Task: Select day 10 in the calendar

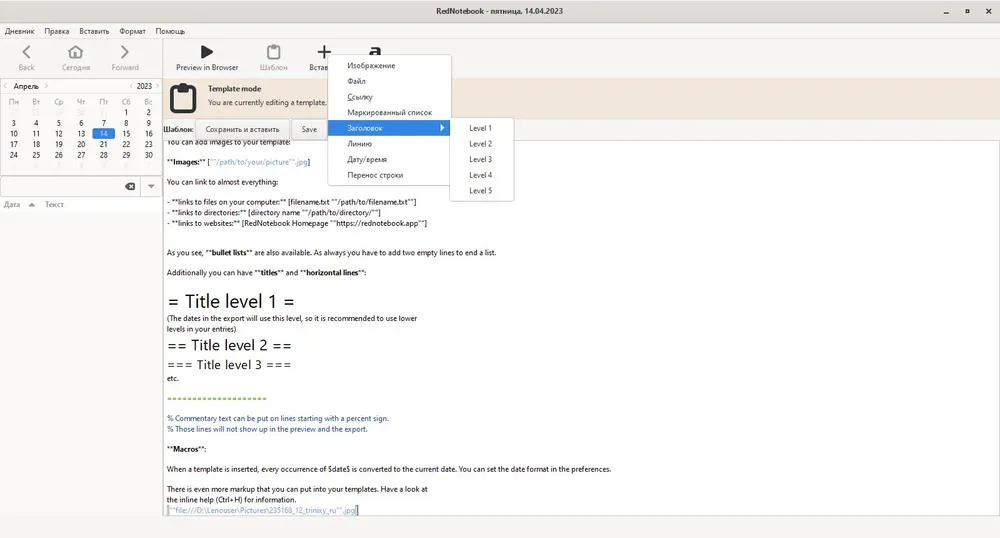Action: pyautogui.click(x=13, y=133)
